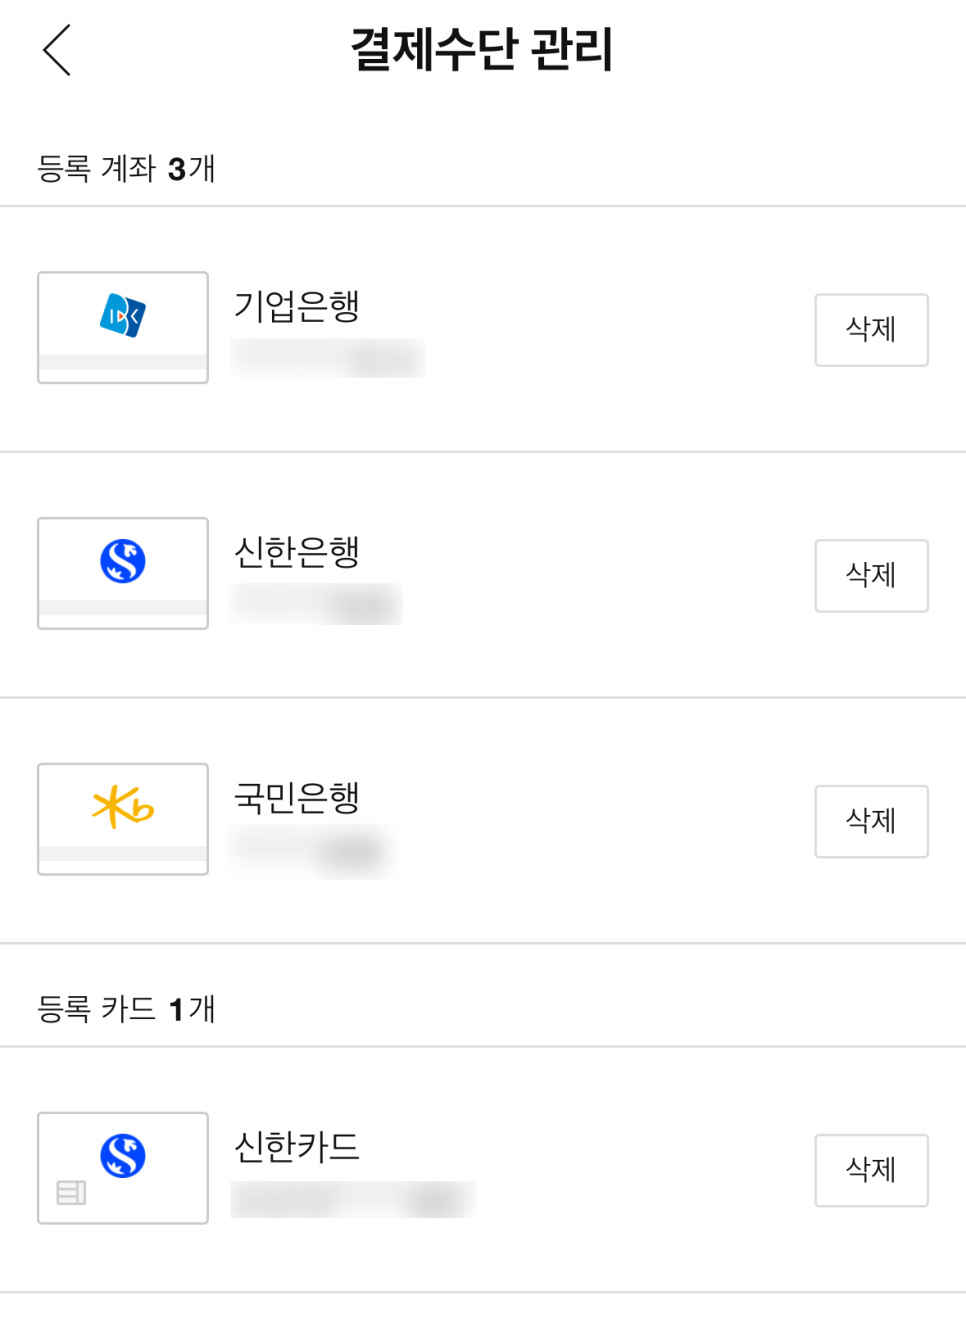The height and width of the screenshot is (1323, 966).
Task: Tap the blurred account number under 국민은행
Action: point(310,851)
